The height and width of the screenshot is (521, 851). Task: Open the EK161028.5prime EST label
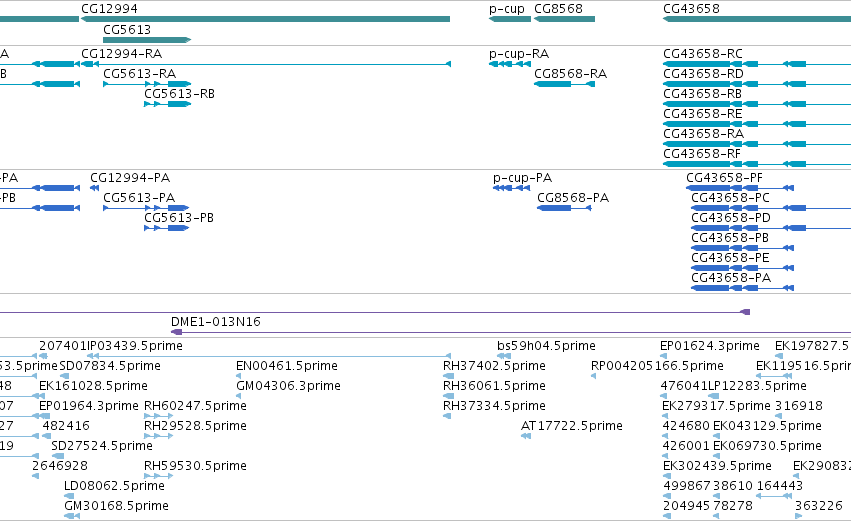pos(93,386)
